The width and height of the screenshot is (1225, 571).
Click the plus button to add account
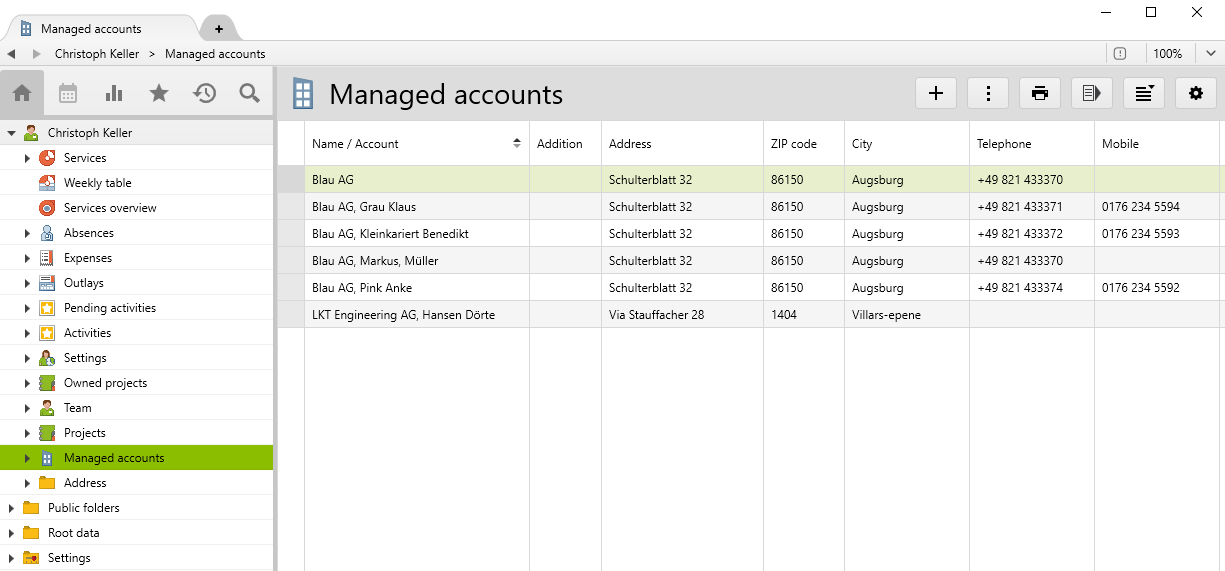936,93
